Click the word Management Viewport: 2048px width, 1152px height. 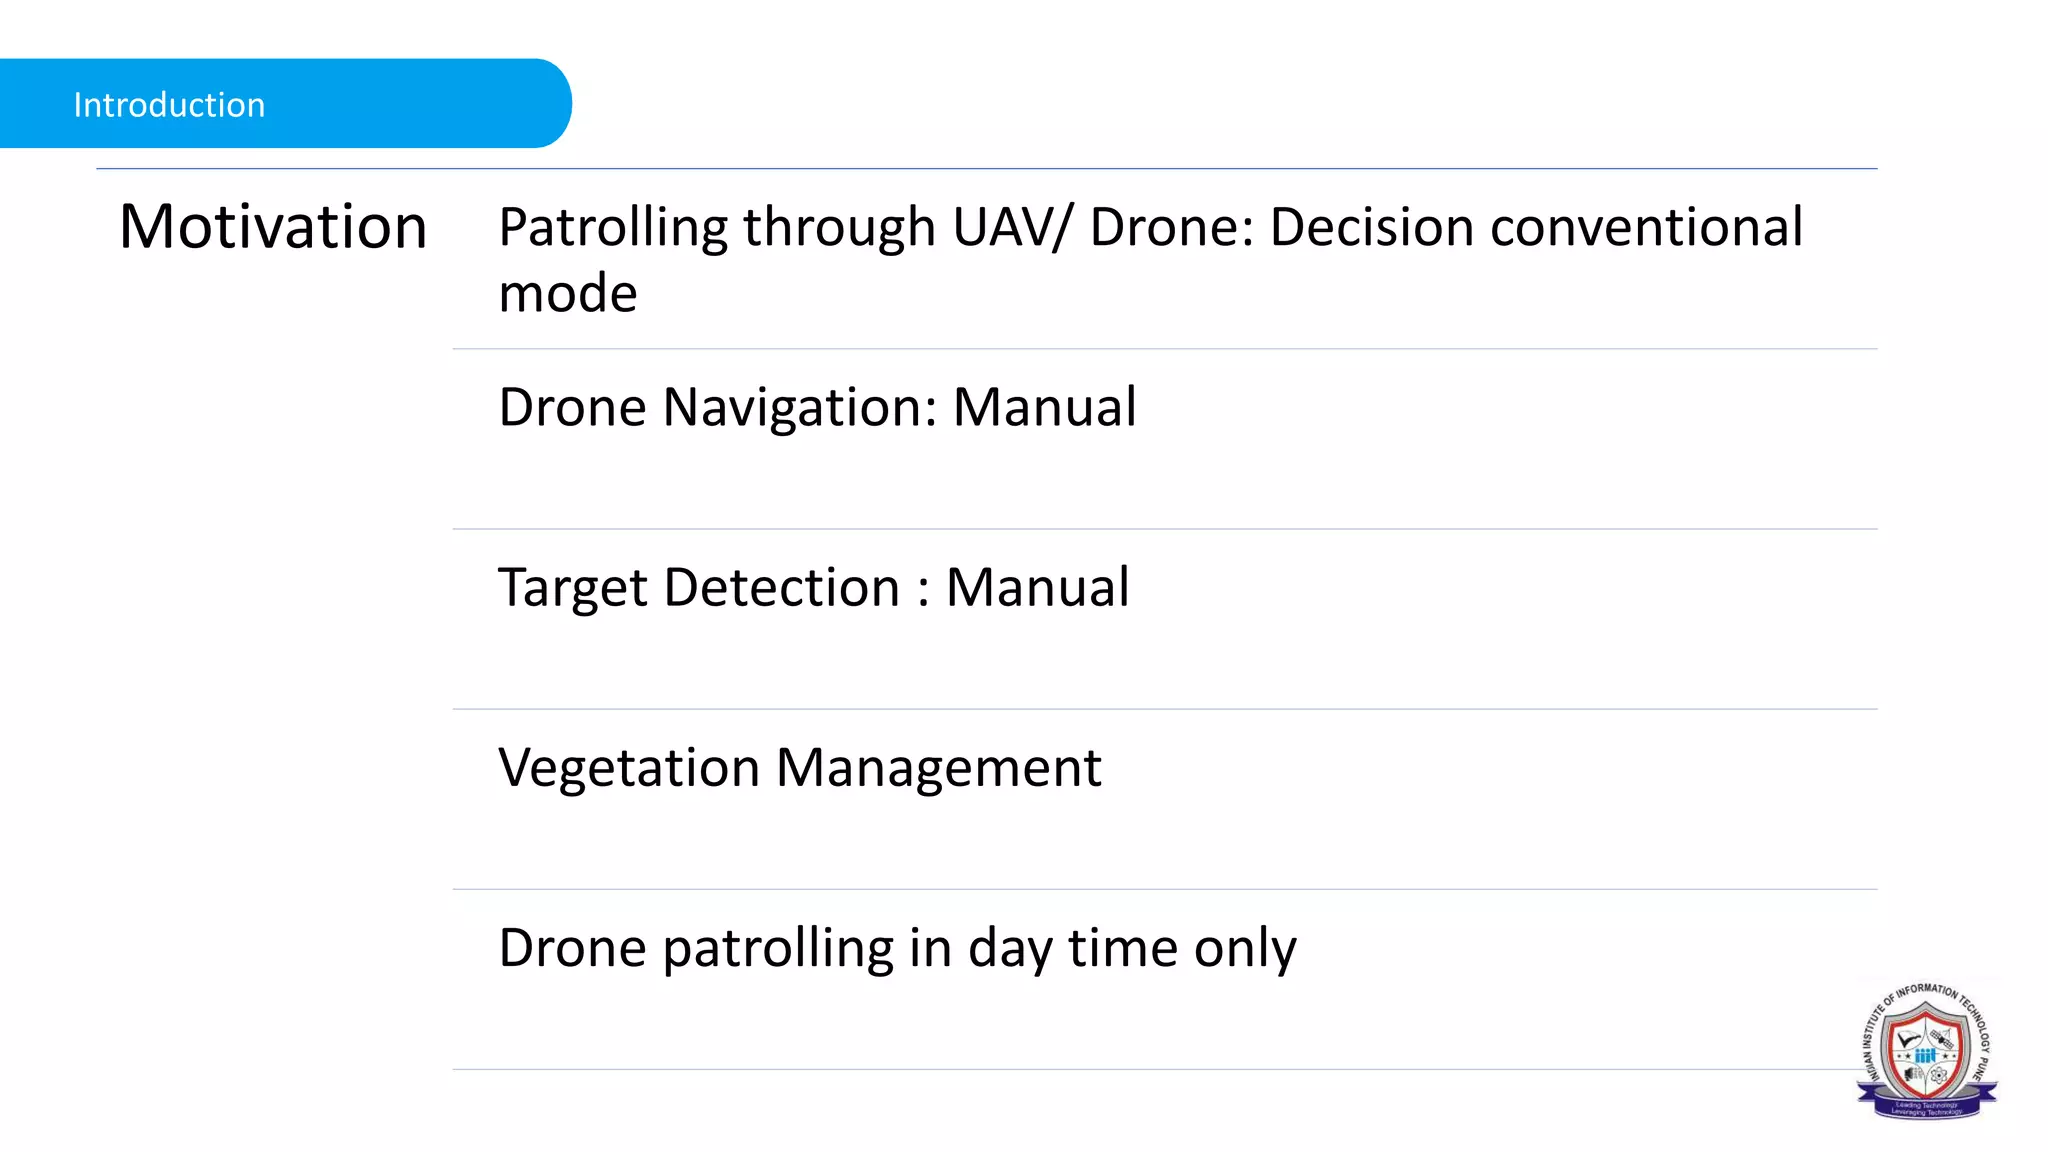click(x=938, y=768)
